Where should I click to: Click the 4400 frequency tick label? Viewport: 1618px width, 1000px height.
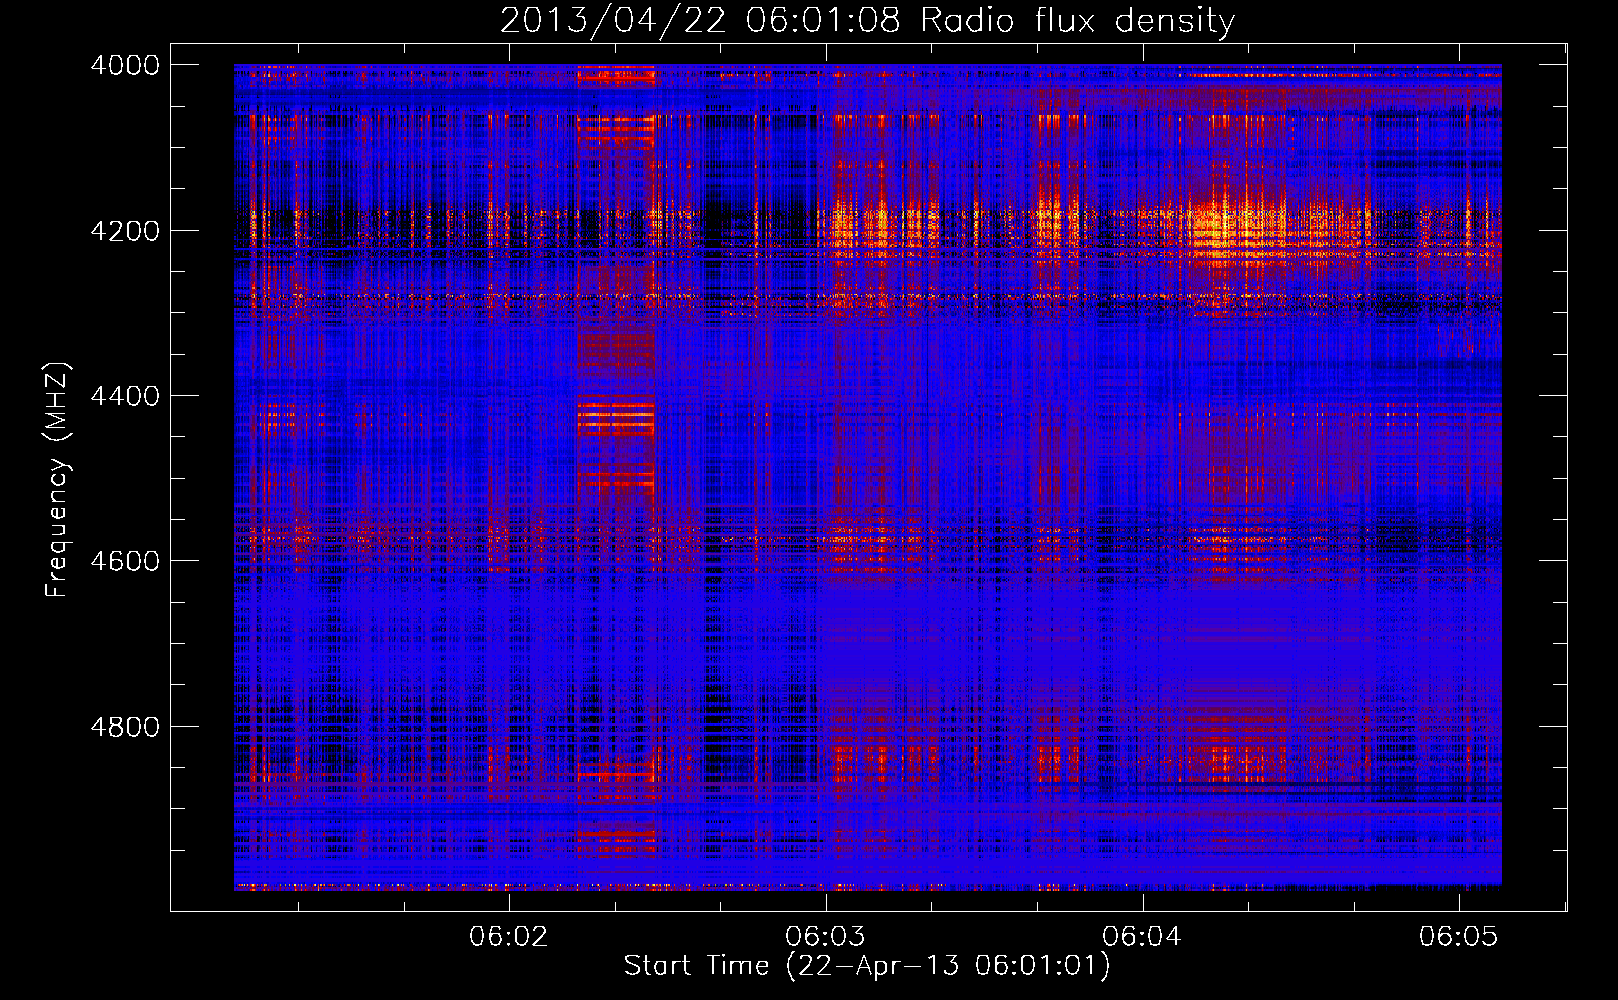tap(125, 396)
